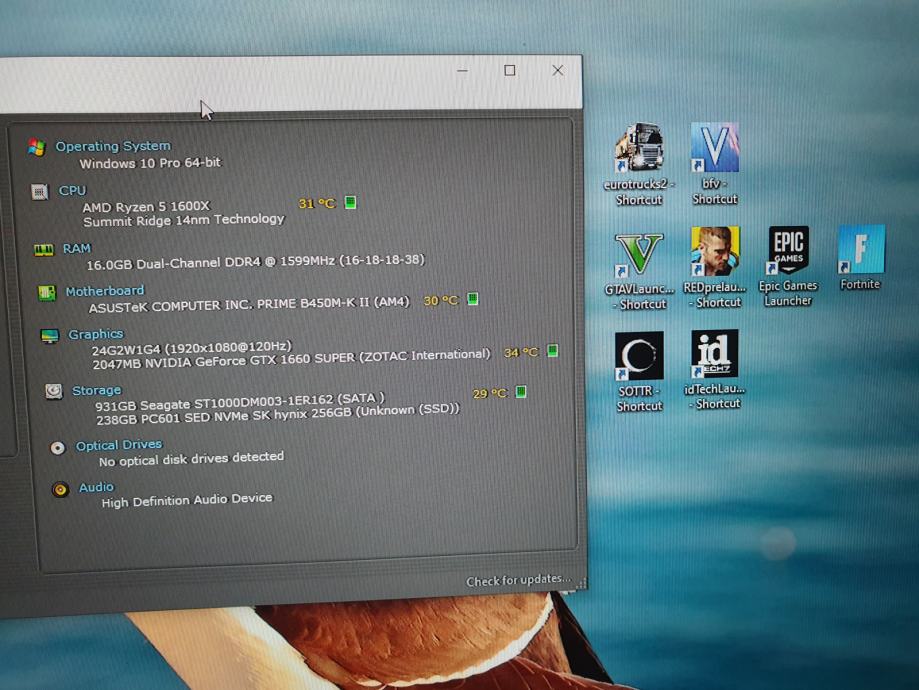Select High Definition Audio Device text

coord(187,500)
